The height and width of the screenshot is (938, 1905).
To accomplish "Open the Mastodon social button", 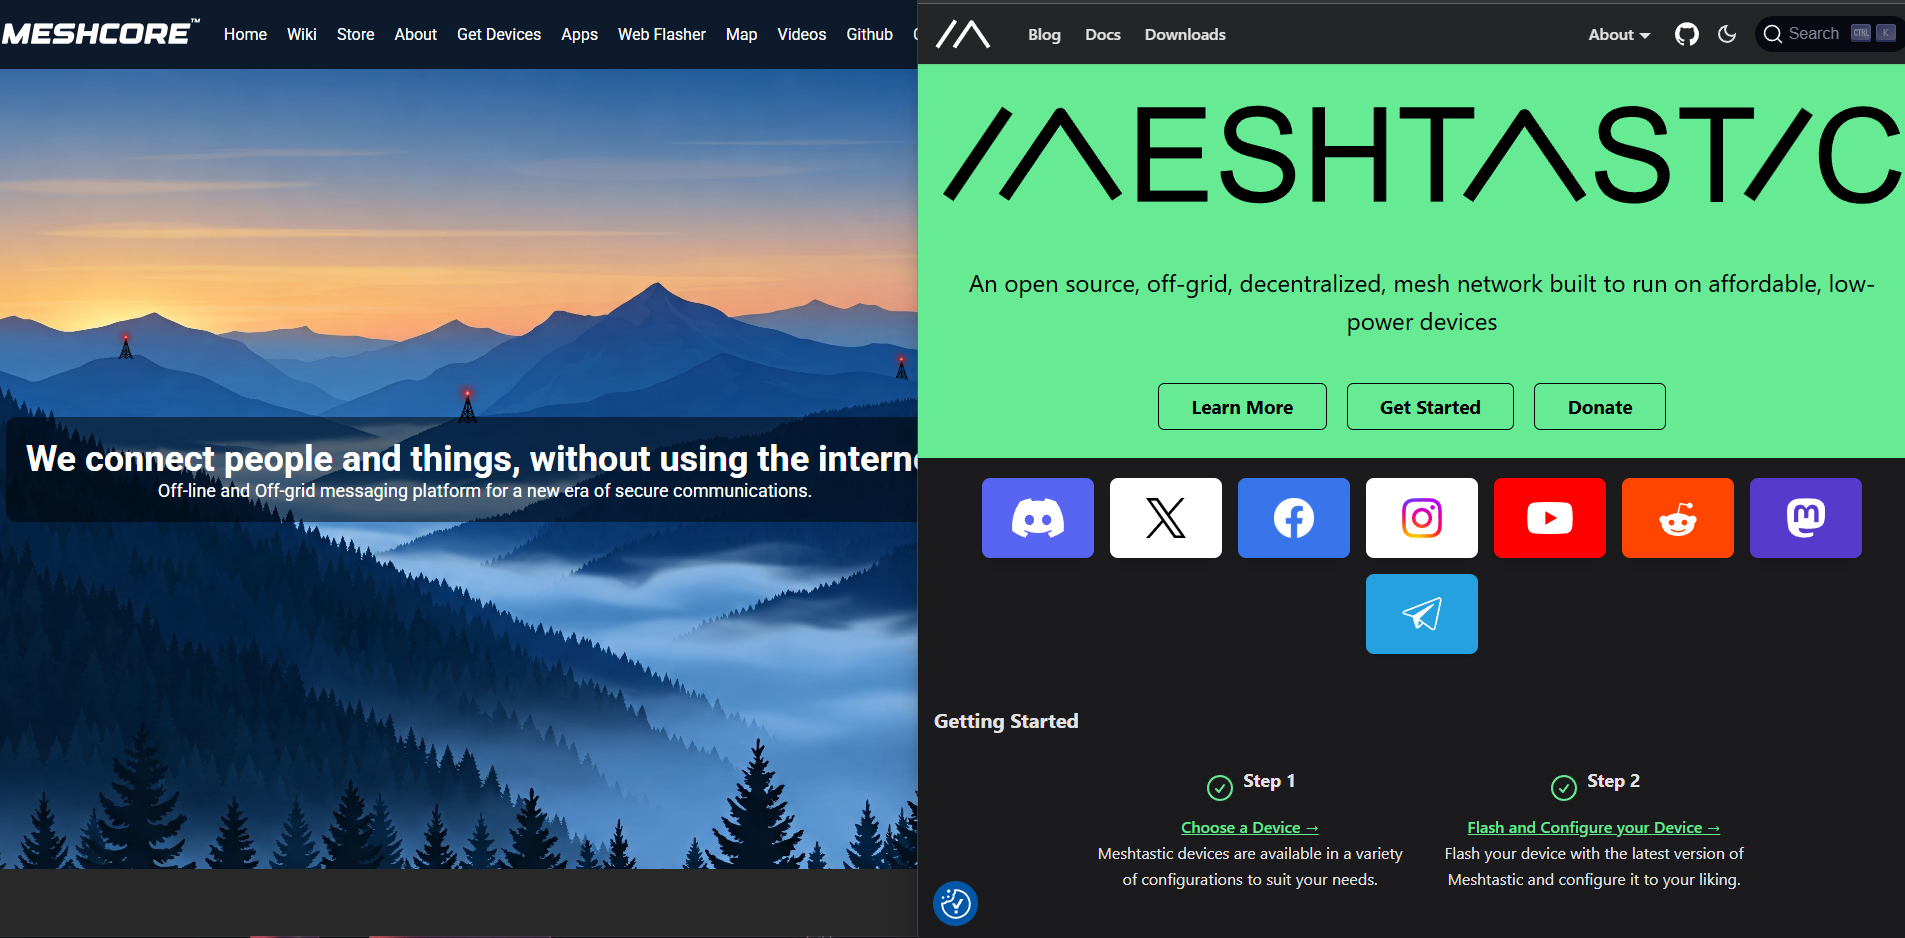I will [x=1806, y=518].
